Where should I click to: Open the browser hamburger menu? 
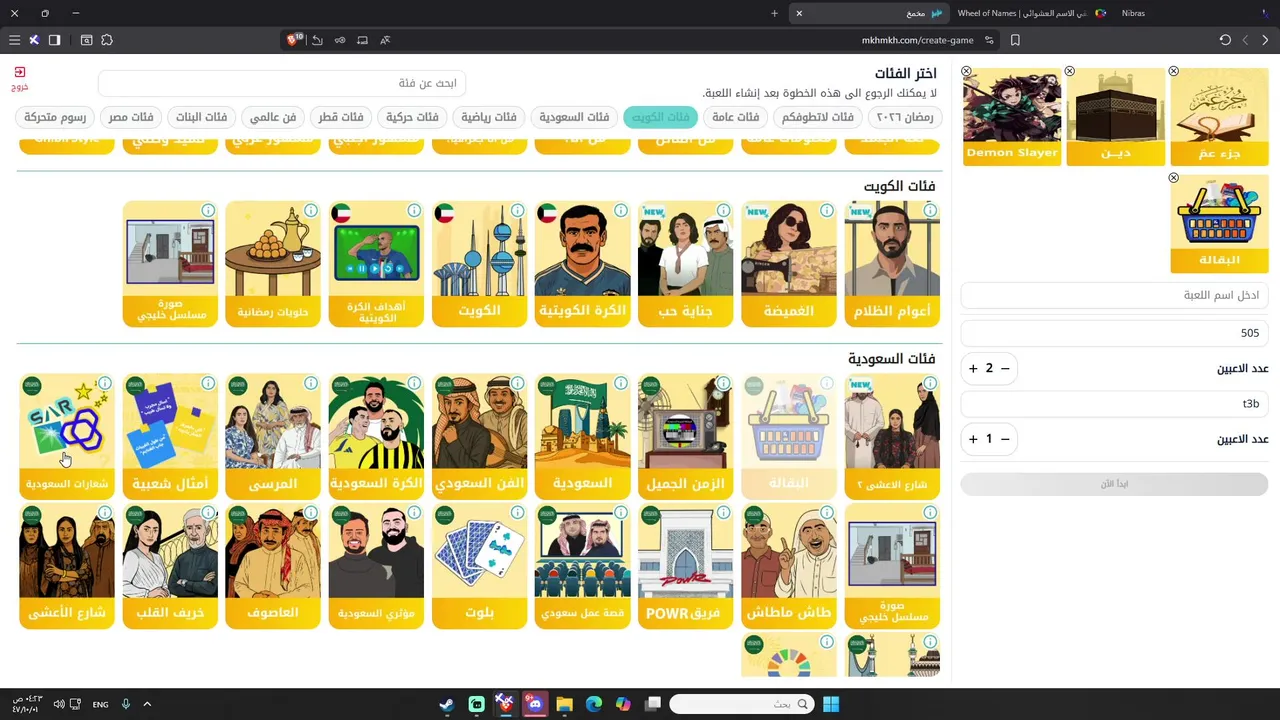click(14, 40)
